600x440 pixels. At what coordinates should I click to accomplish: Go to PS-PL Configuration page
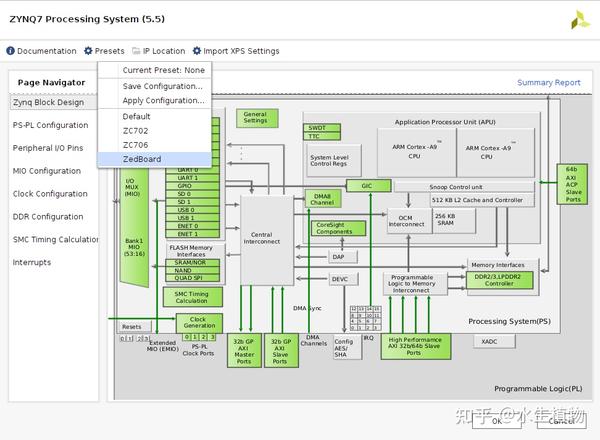pos(51,125)
